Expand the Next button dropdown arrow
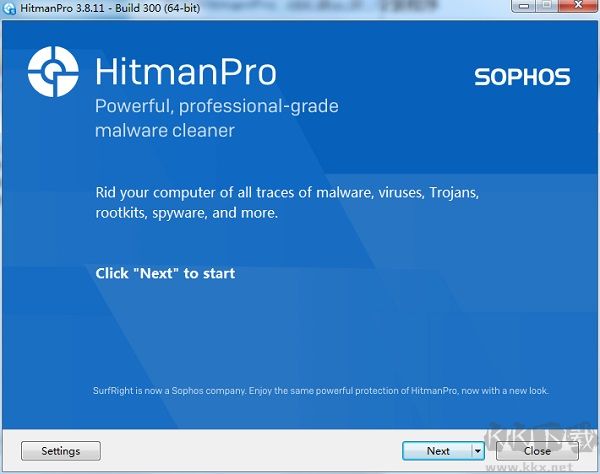The width and height of the screenshot is (600, 474). (x=478, y=451)
